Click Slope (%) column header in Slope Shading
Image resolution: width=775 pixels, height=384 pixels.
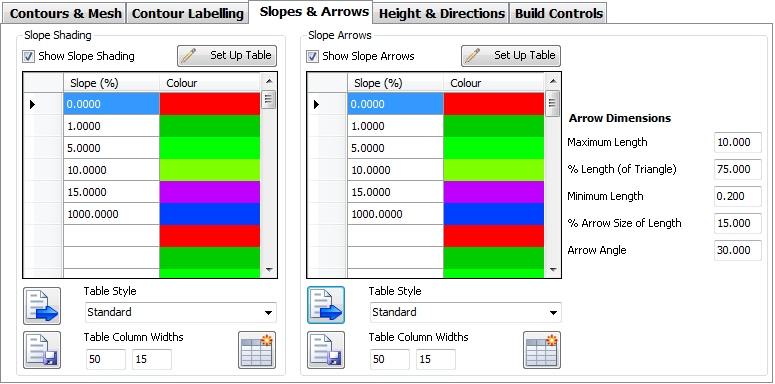click(111, 83)
